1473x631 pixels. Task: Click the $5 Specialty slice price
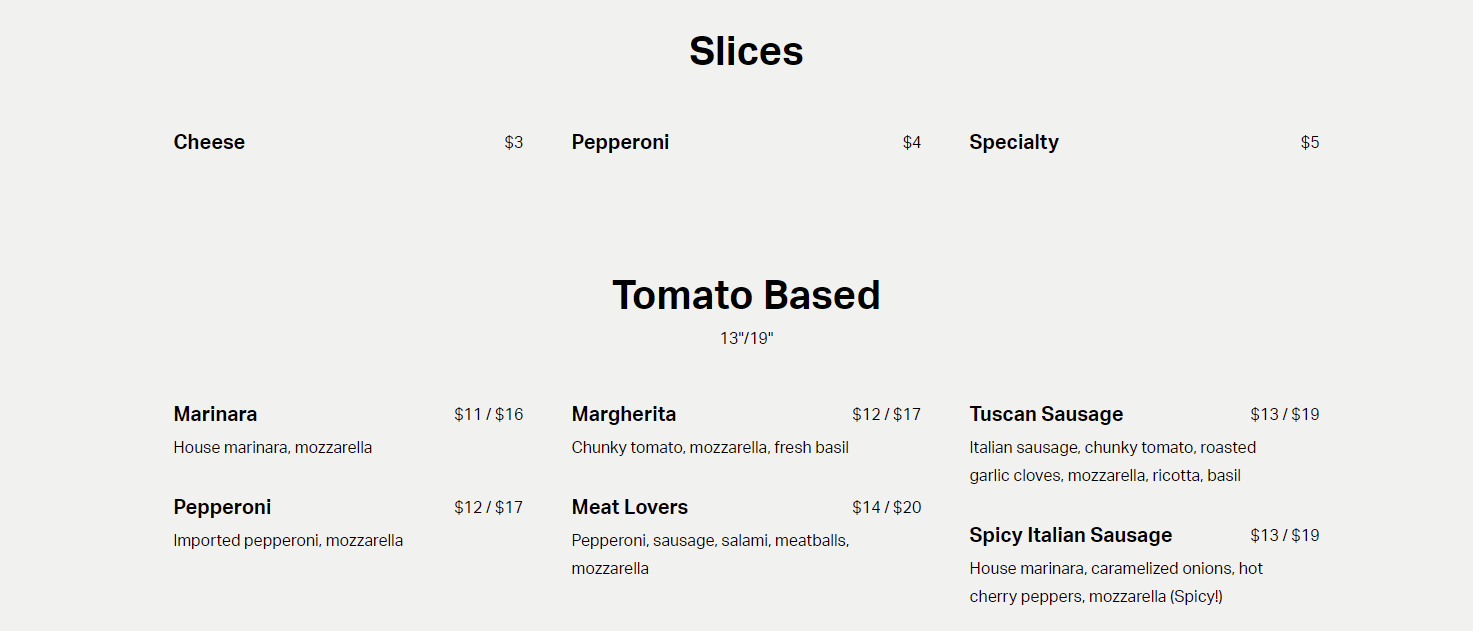tap(1309, 142)
